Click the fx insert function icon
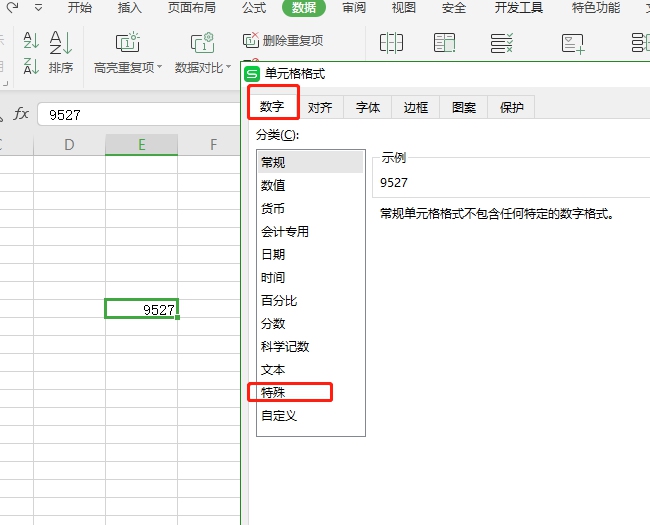650x525 pixels. (21, 114)
